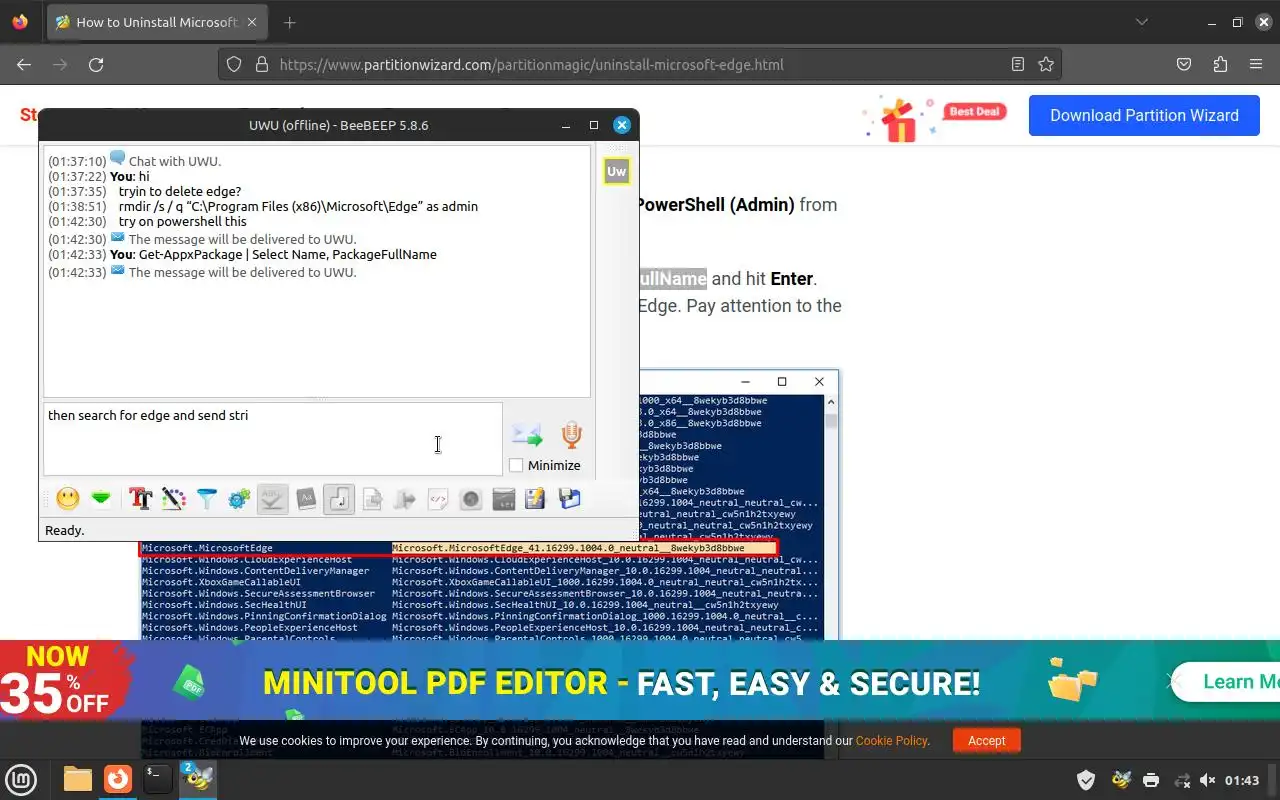Click the gray round record icon
This screenshot has height=800, width=1280.
[471, 498]
